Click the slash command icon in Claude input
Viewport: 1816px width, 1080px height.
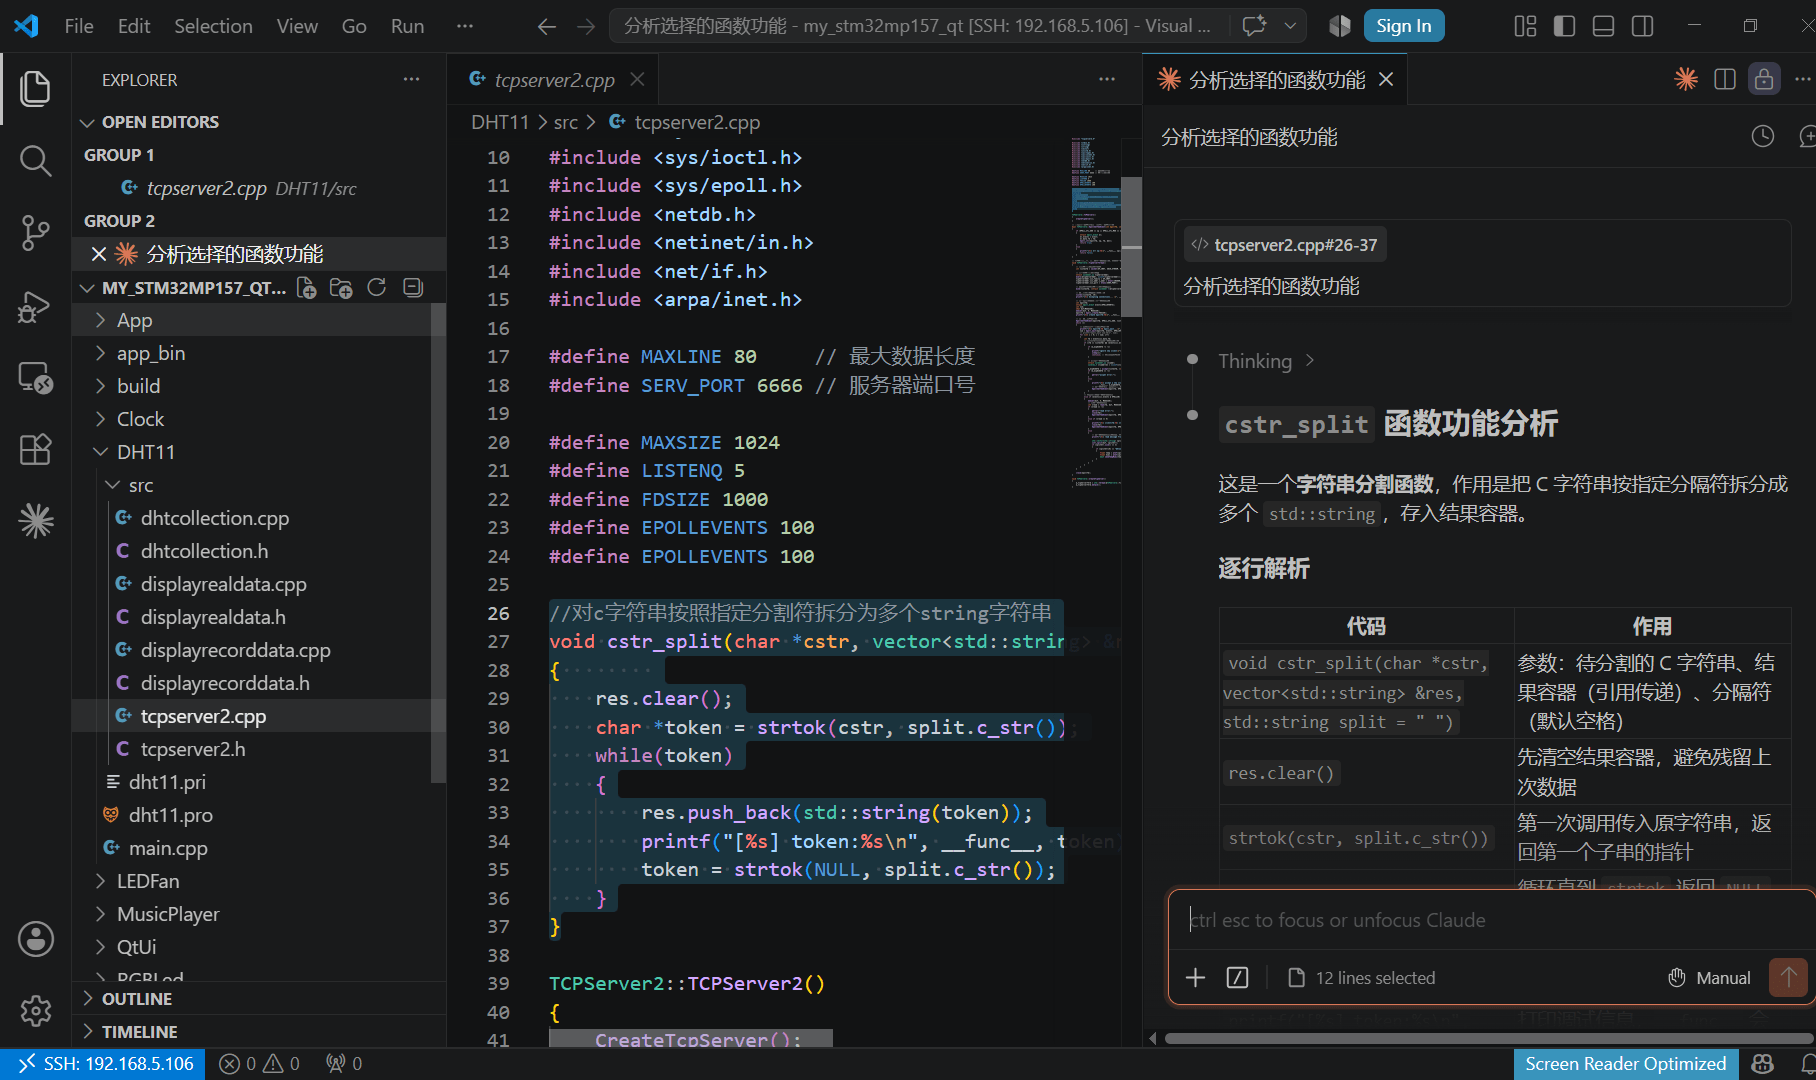(1237, 977)
